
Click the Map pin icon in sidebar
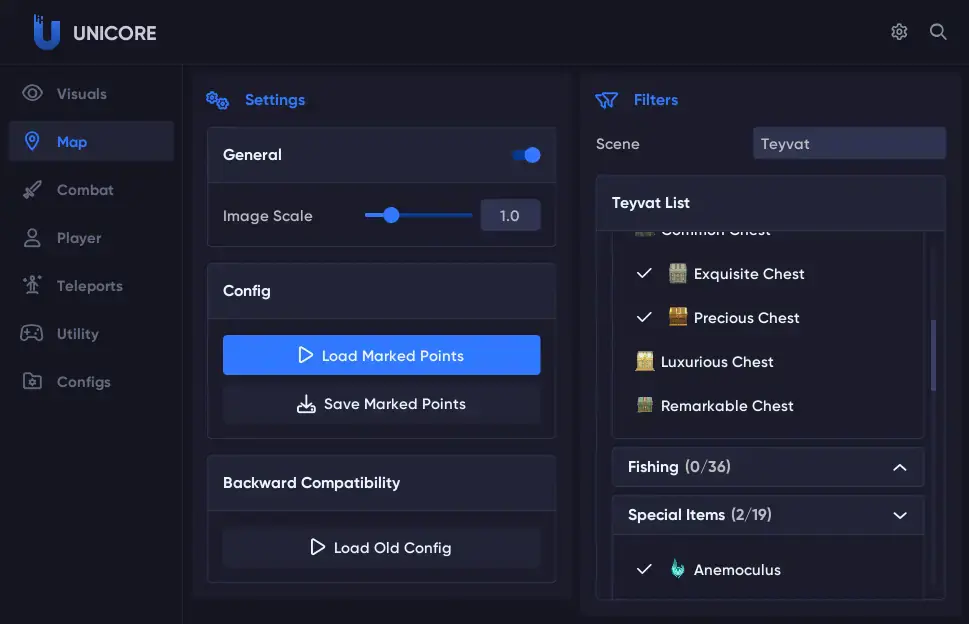point(32,141)
